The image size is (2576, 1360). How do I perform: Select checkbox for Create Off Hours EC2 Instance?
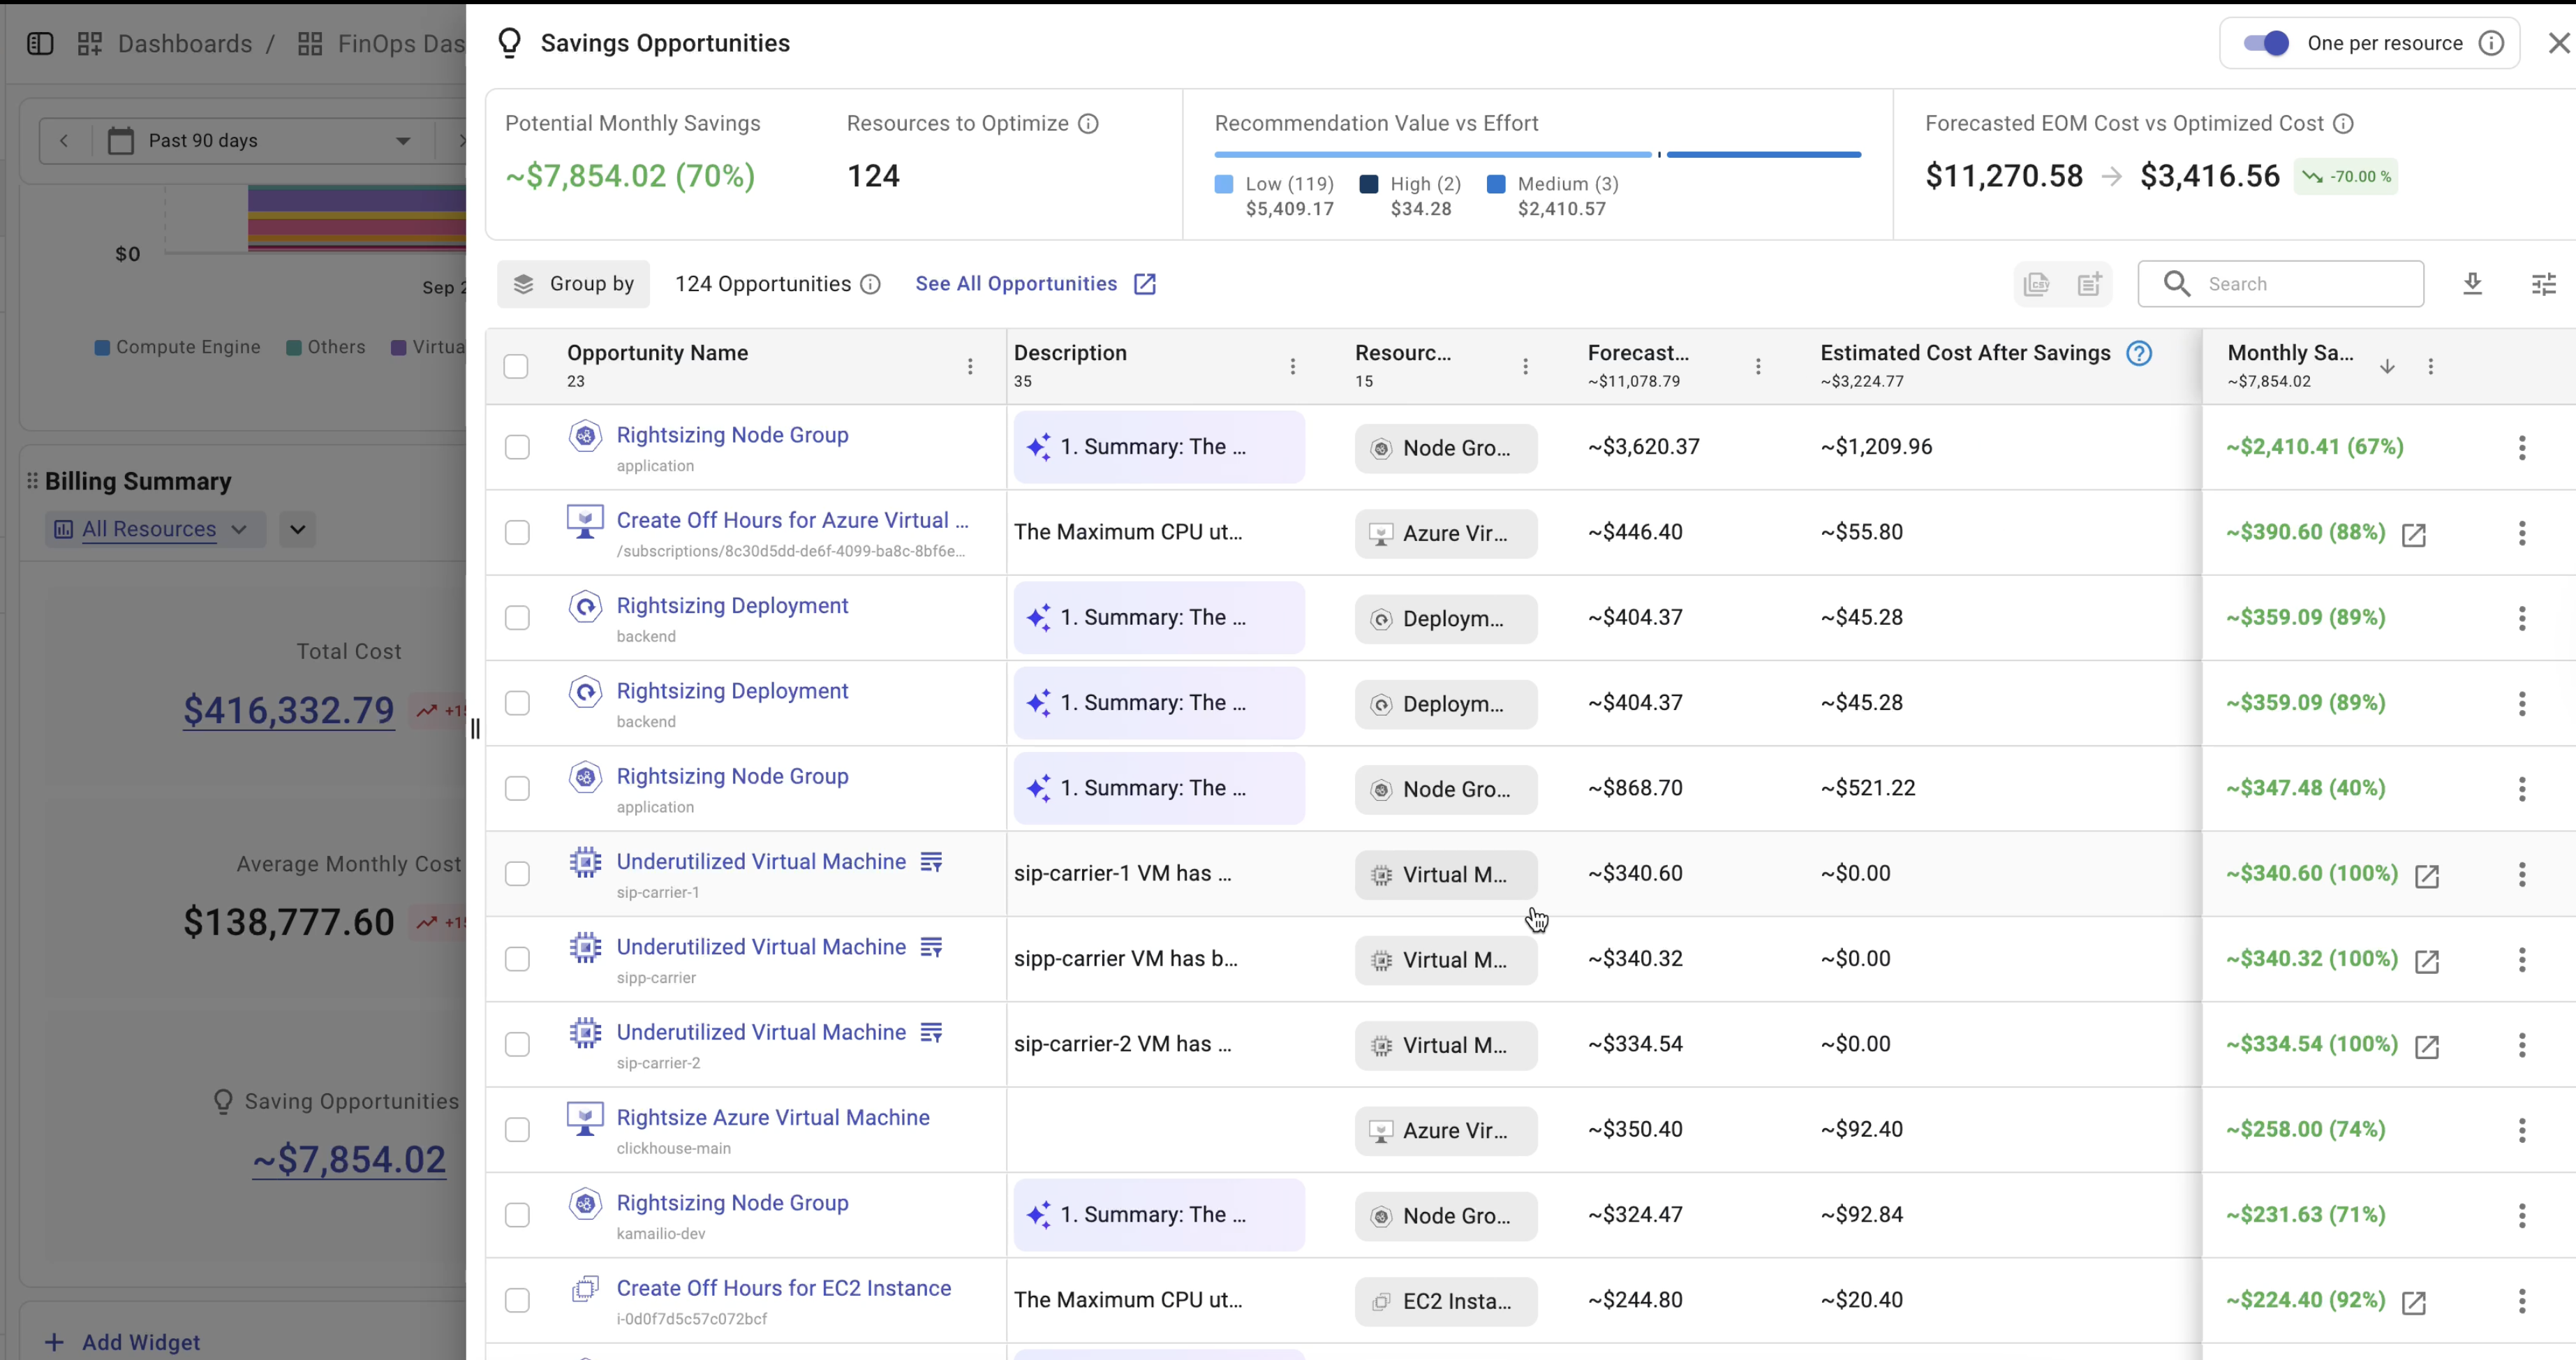(x=517, y=1300)
